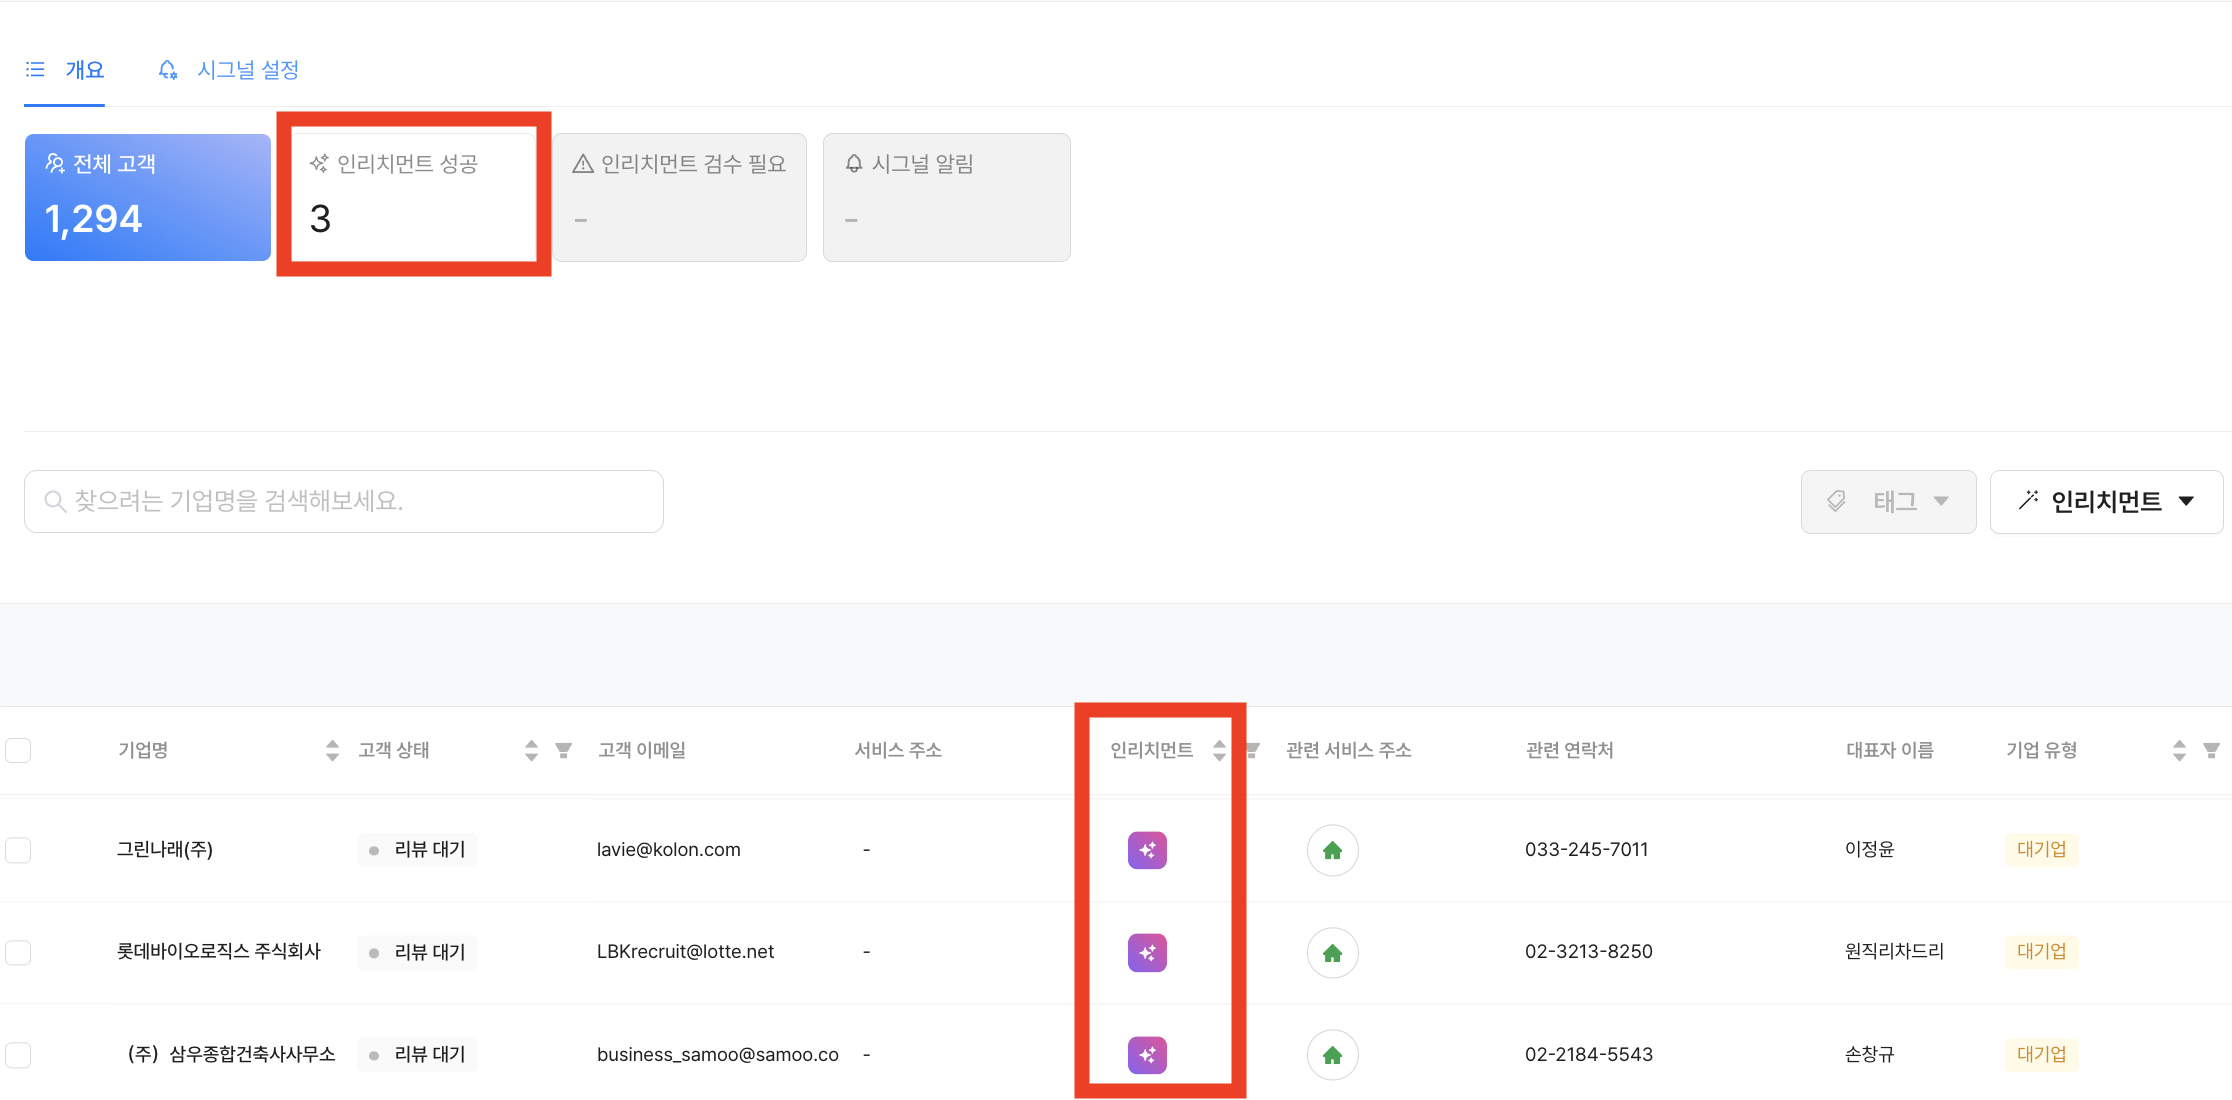Image resolution: width=2232 pixels, height=1100 pixels.
Task: Toggle the select-all header checkbox
Action: [18, 750]
